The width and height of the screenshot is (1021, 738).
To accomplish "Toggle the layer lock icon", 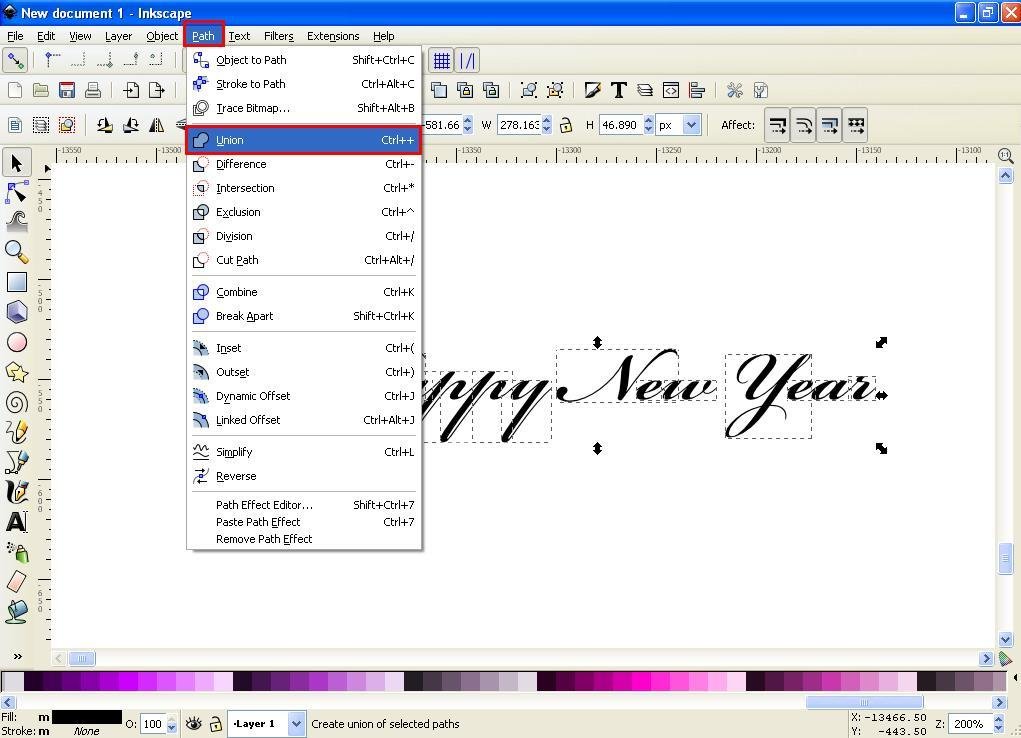I will (x=216, y=724).
